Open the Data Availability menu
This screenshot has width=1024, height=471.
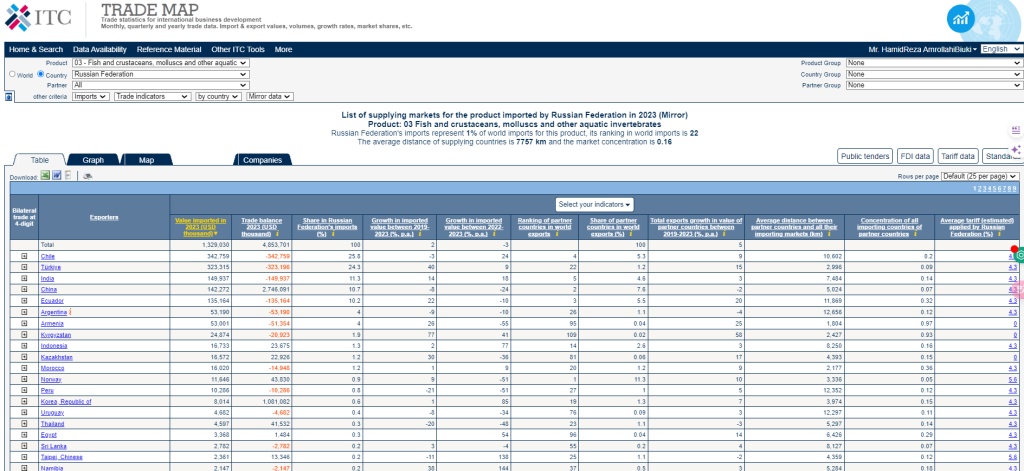click(100, 50)
